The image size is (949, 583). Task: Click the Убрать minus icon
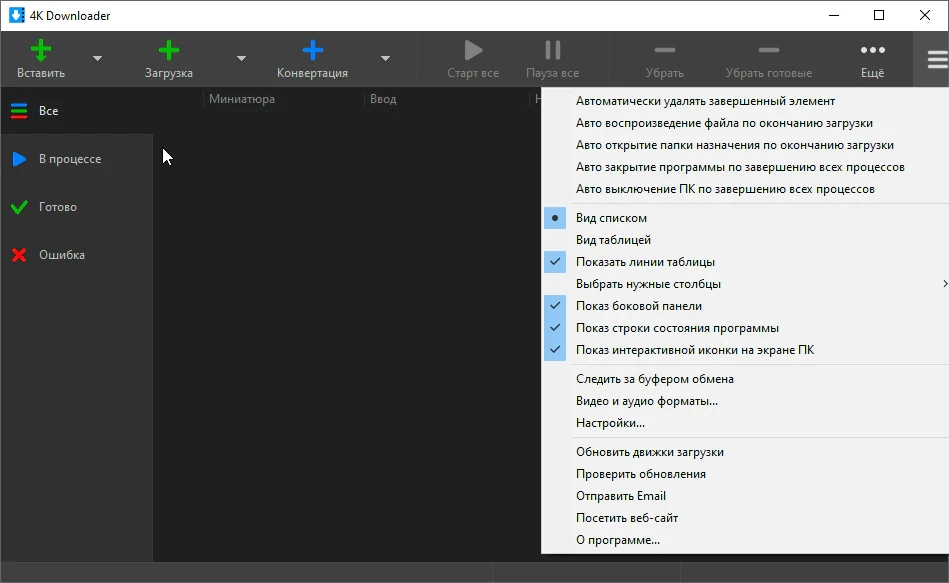coord(665,50)
